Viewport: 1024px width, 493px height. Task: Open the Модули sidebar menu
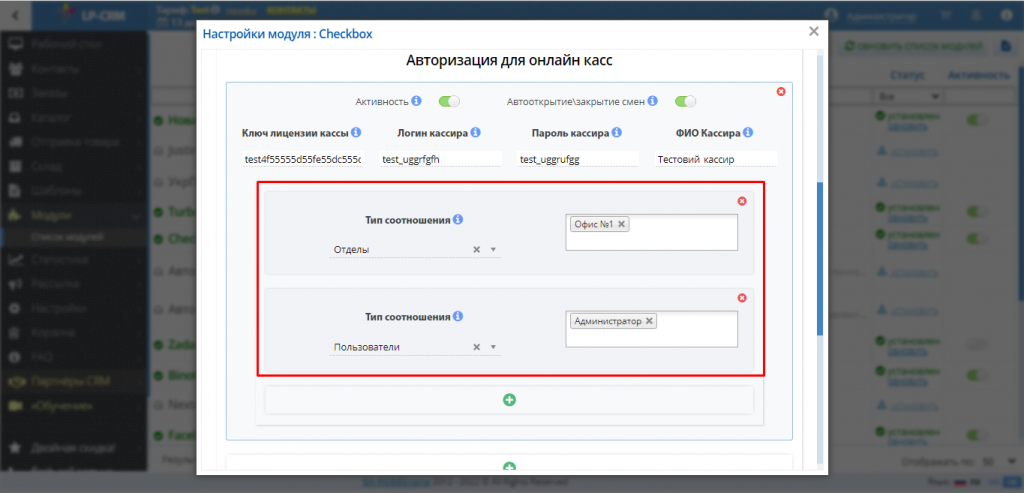(x=74, y=215)
